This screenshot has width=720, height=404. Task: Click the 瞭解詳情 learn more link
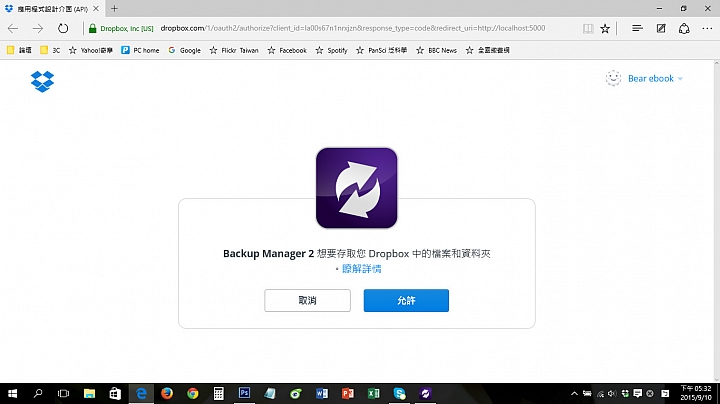tap(361, 269)
